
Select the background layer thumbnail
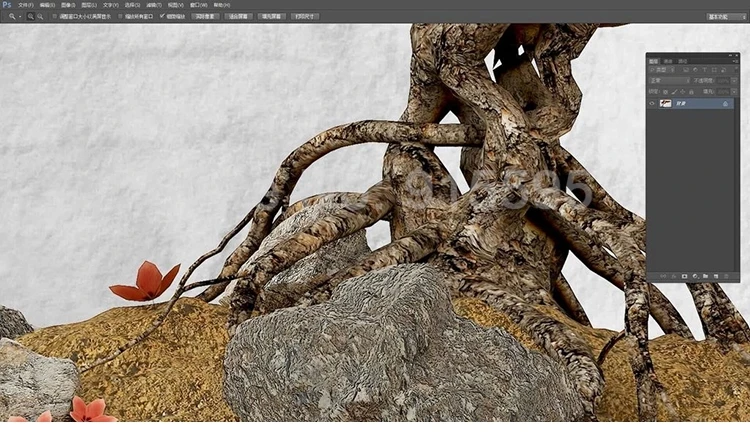[666, 103]
